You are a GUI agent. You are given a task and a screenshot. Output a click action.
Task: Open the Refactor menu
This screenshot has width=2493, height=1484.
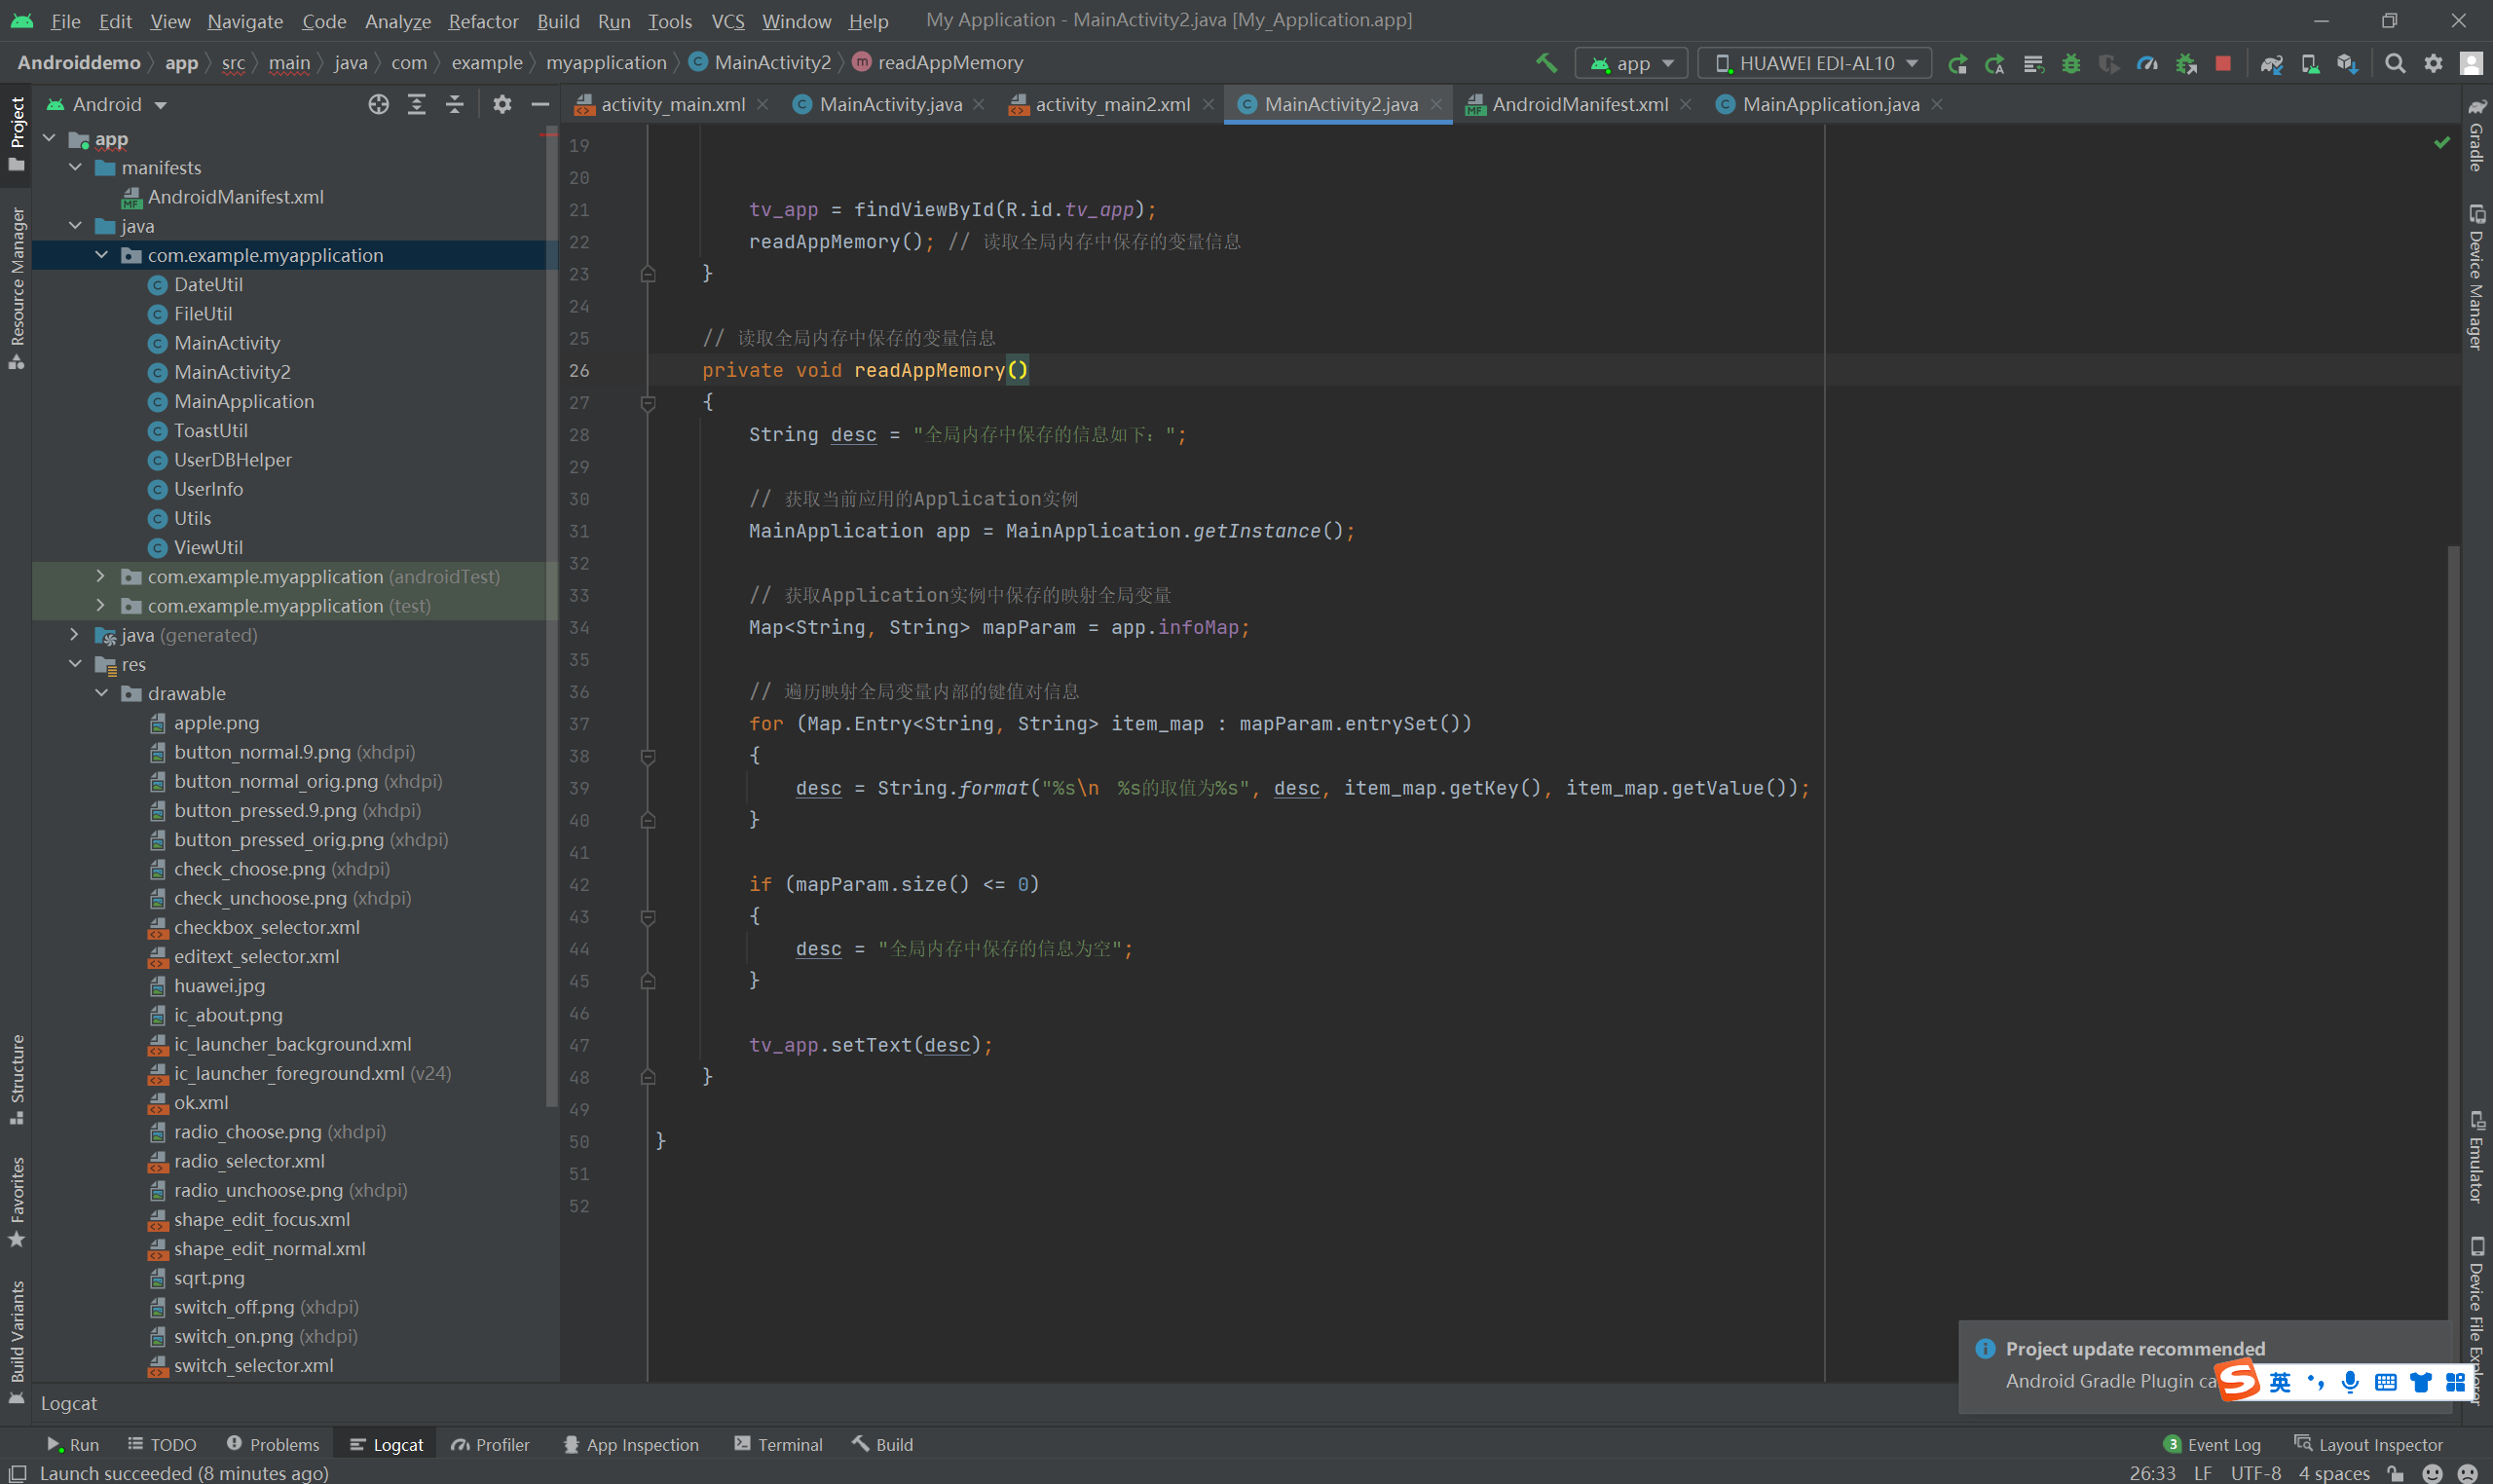[483, 21]
